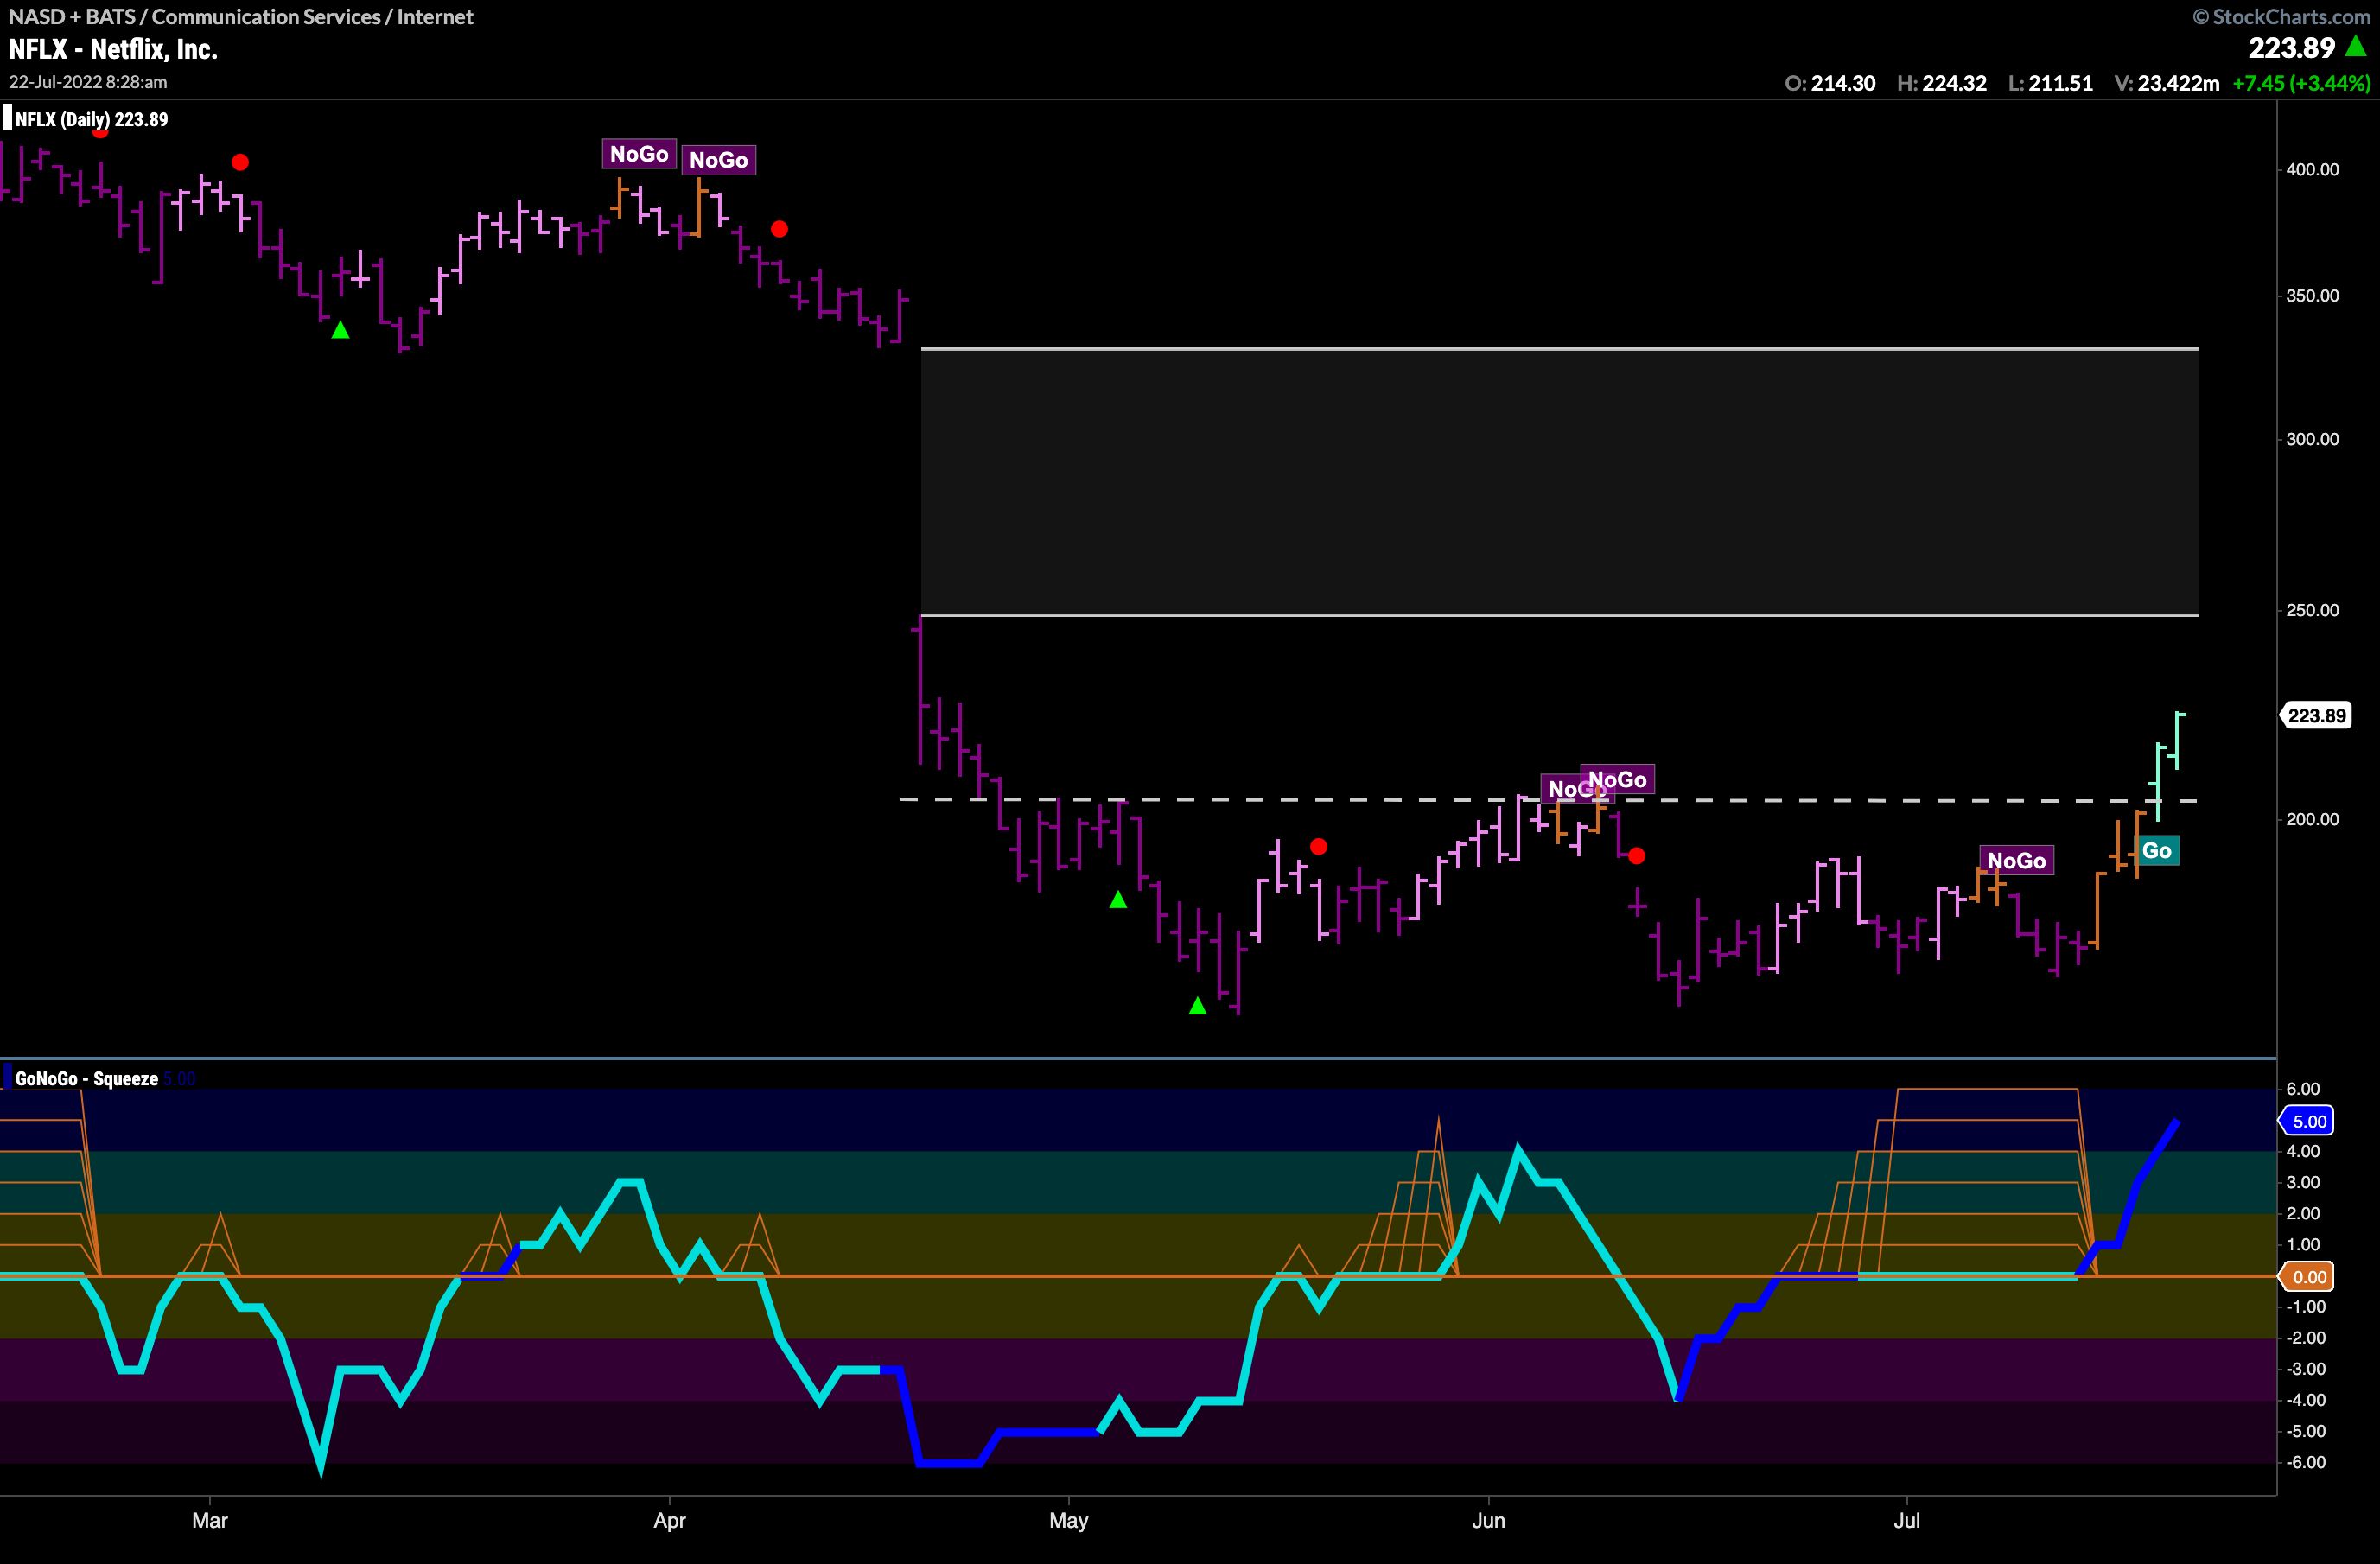Click the NFLX (Daily) 223.89 legend label
The height and width of the screenshot is (1564, 2380).
91,119
